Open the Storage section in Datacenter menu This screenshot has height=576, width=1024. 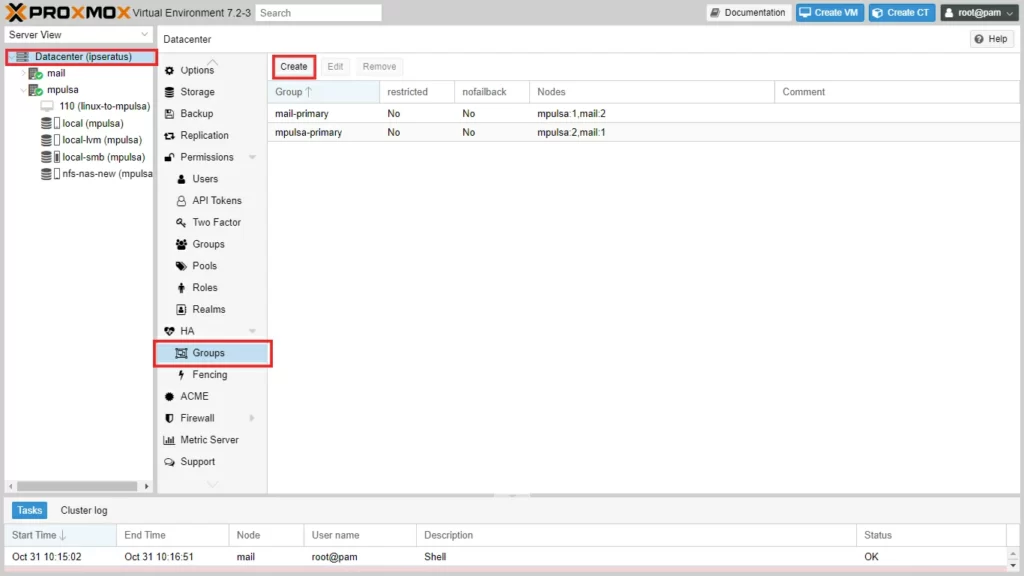coord(196,92)
